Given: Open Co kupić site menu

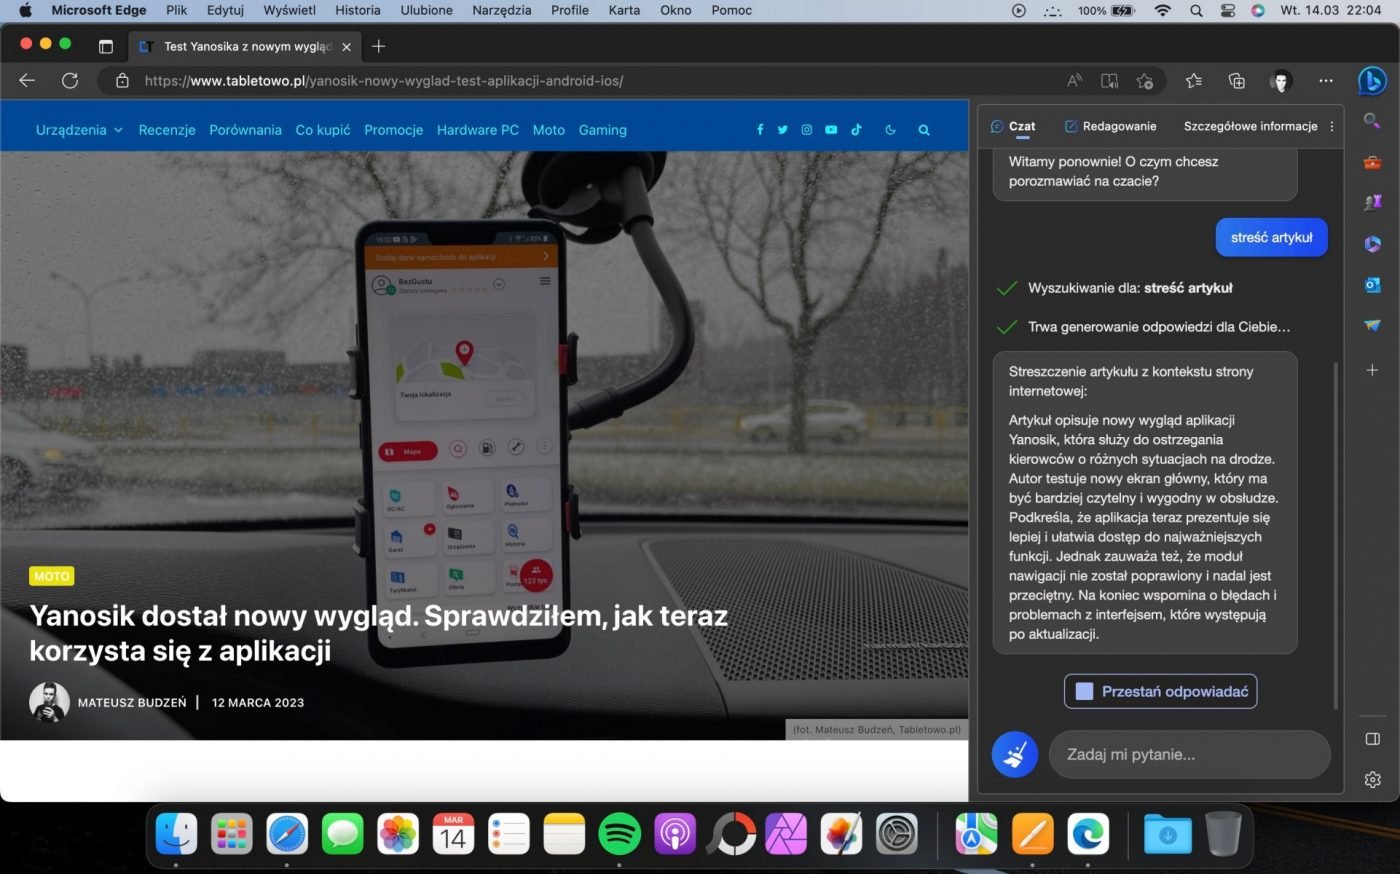Looking at the screenshot, I should (323, 130).
